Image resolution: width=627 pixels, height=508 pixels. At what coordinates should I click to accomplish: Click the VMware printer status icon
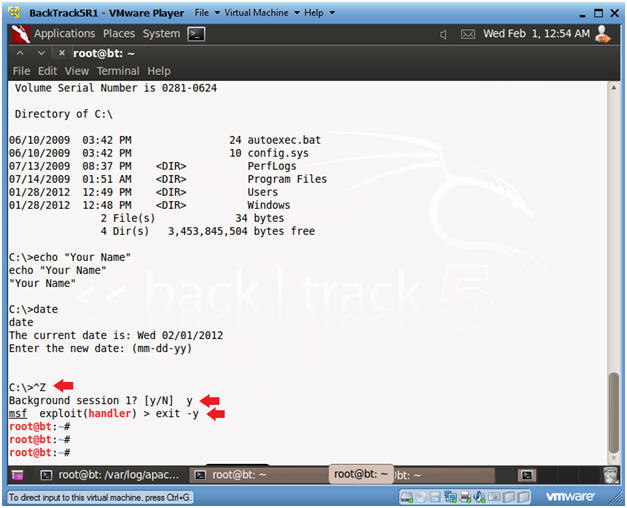tap(465, 497)
